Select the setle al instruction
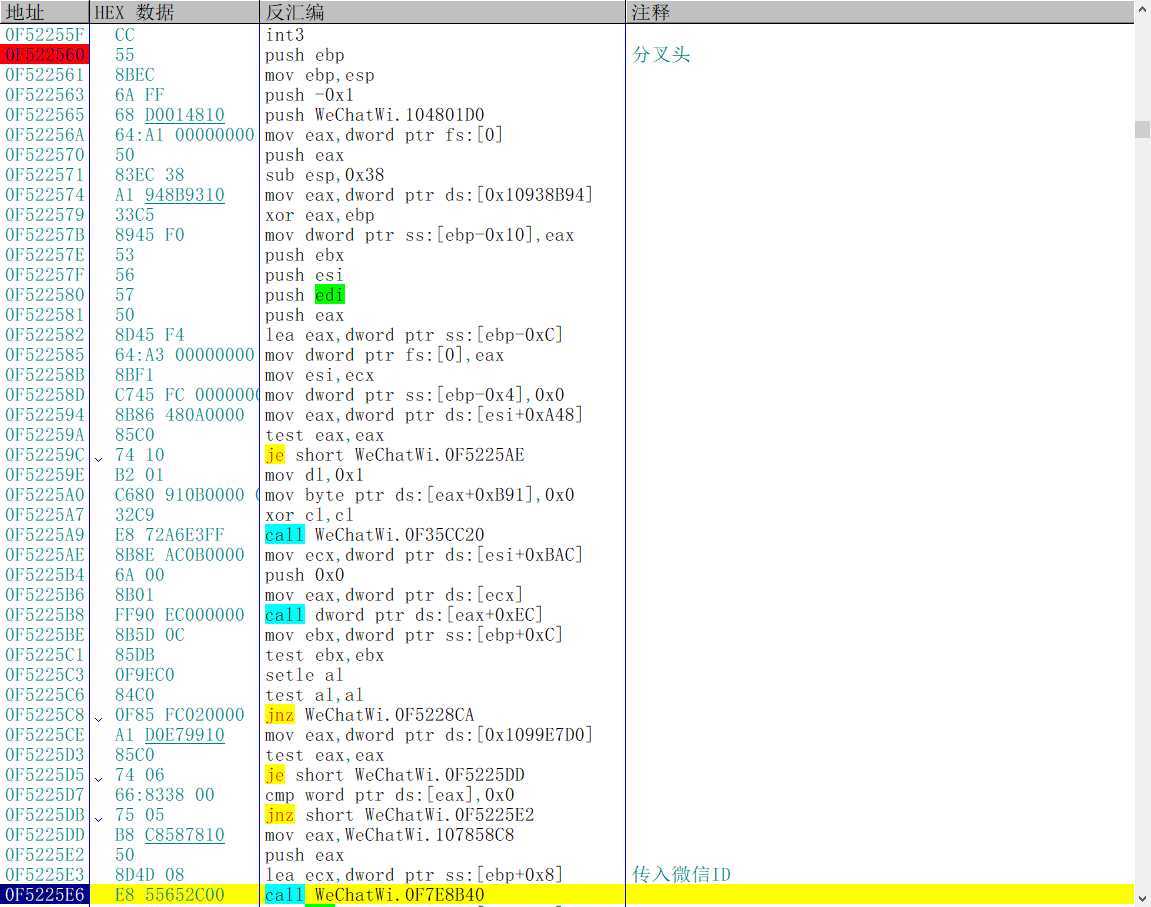1151x907 pixels. [305, 675]
